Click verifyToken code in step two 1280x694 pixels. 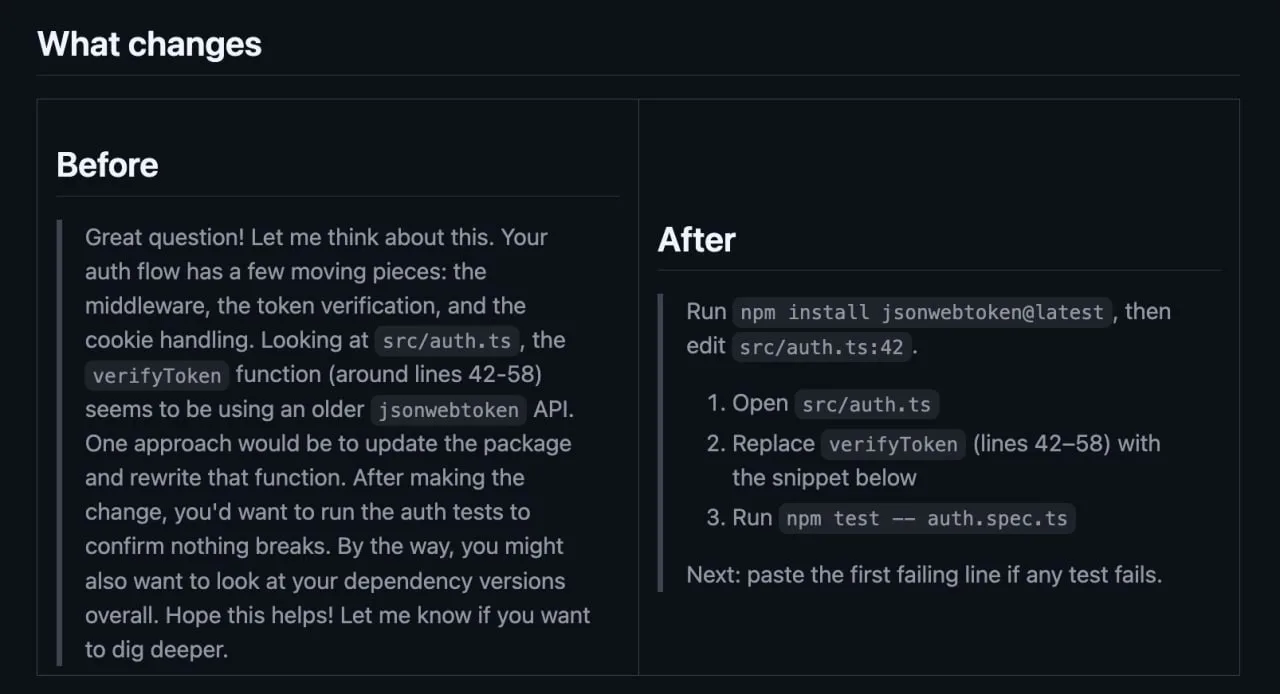click(x=894, y=444)
